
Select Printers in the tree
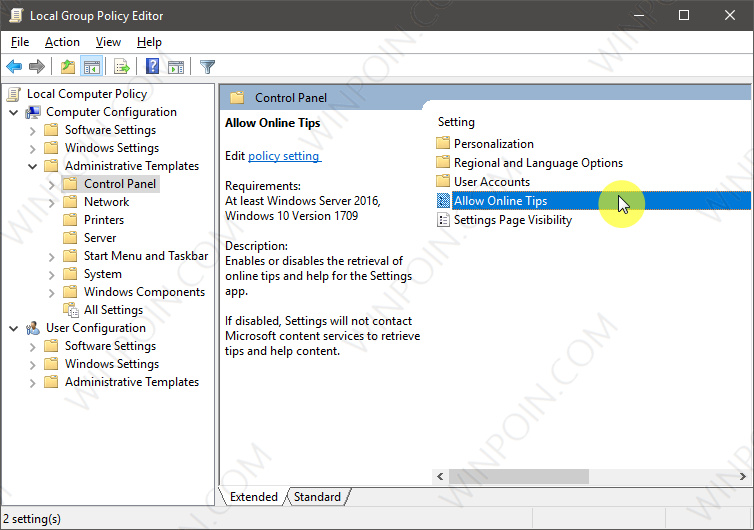click(x=104, y=220)
